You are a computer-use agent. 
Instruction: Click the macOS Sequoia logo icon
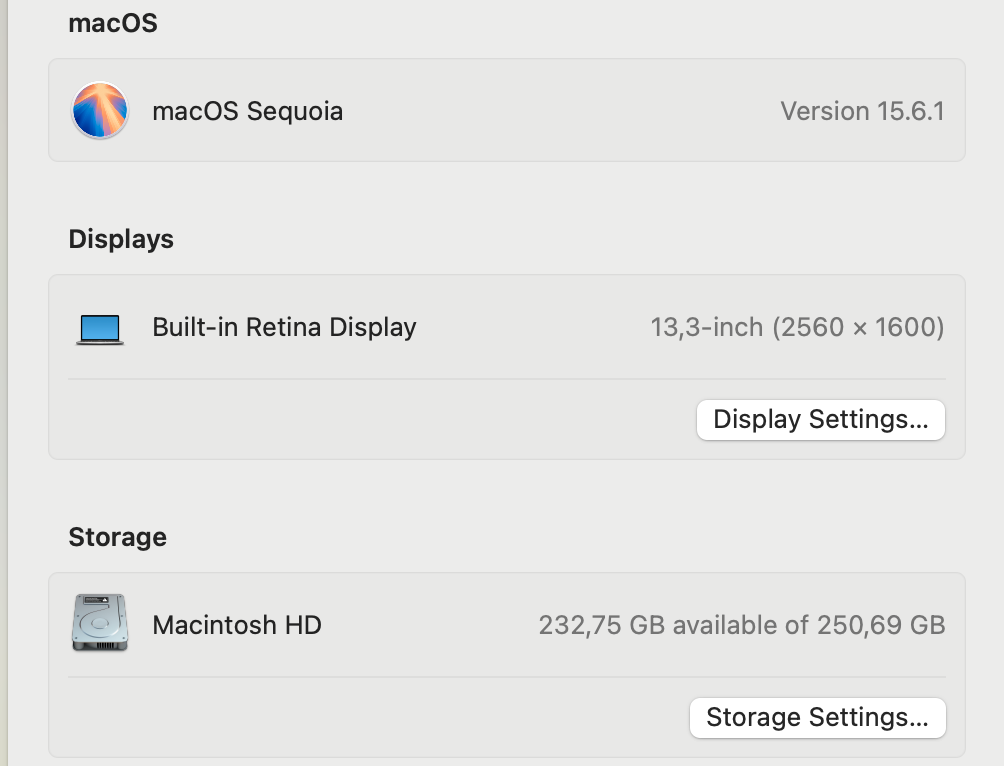coord(100,110)
